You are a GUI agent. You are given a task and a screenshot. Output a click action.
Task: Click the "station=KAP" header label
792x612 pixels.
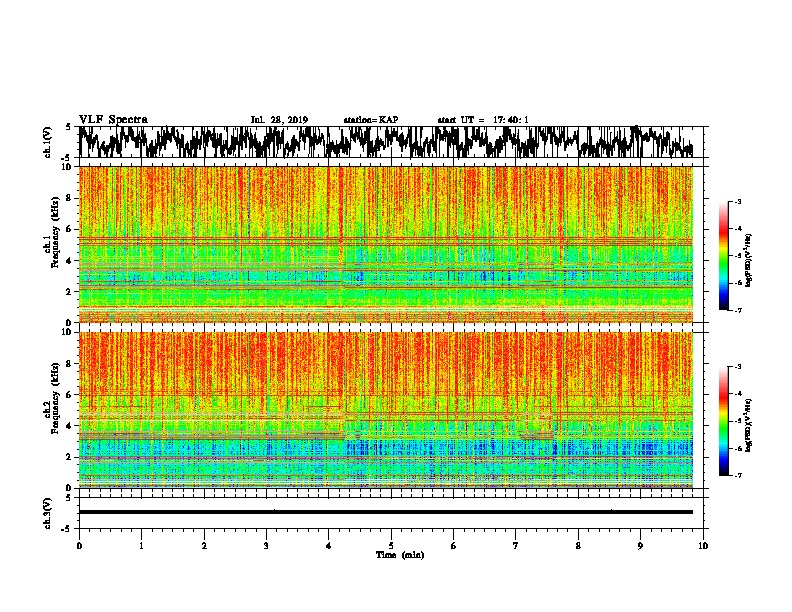[x=371, y=120]
